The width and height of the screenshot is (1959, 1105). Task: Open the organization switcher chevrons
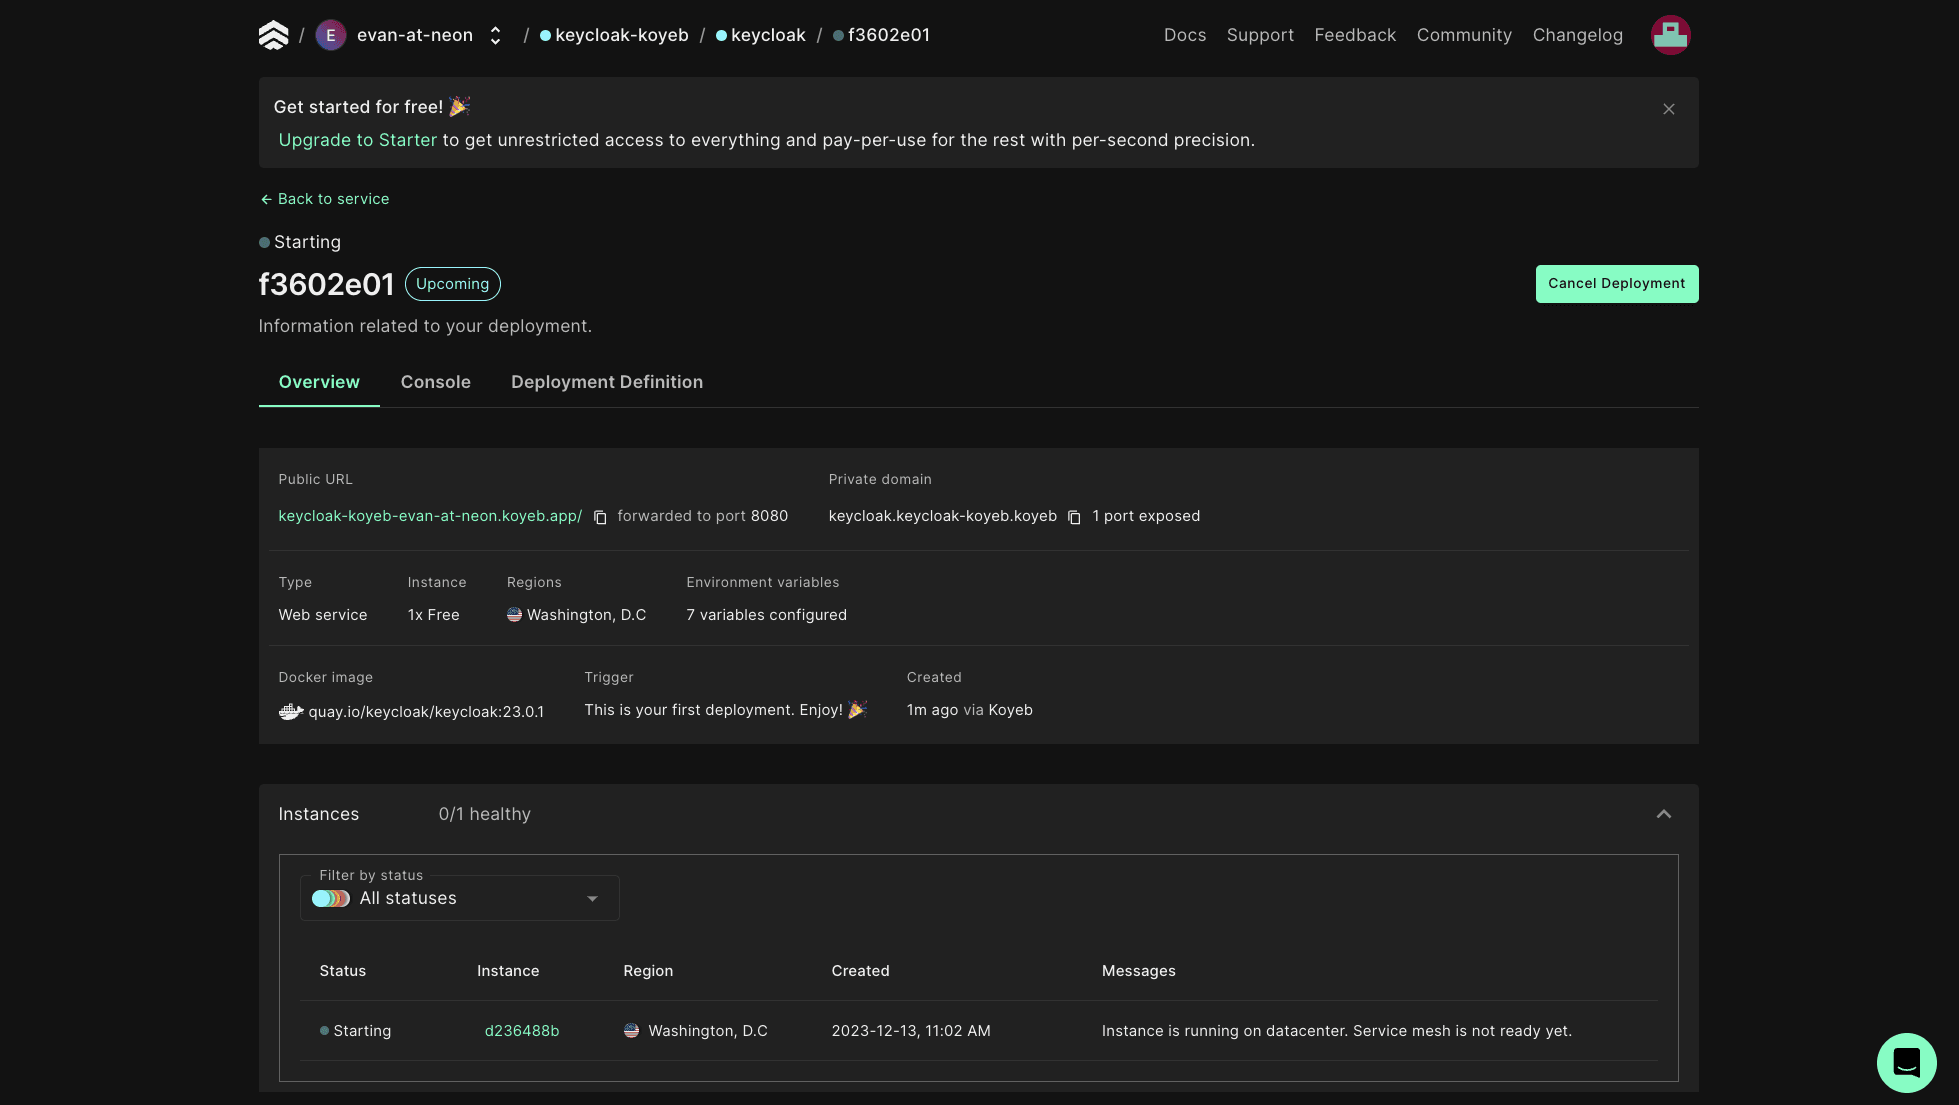pos(495,35)
